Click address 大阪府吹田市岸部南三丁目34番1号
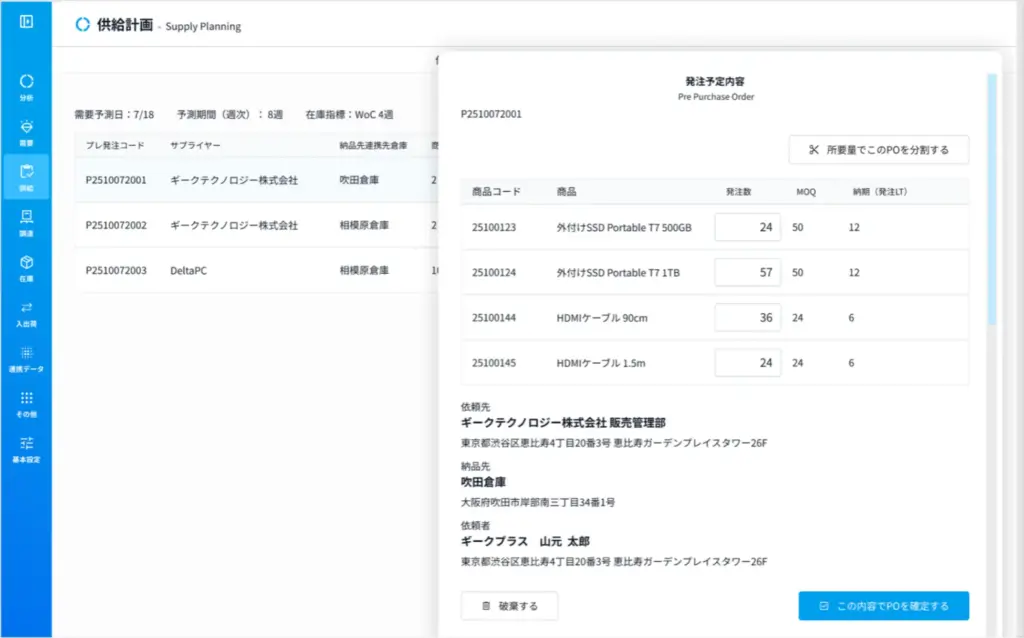 coord(537,502)
